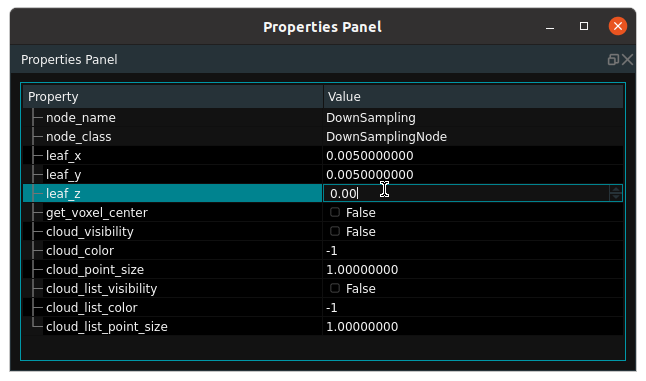Close the window with the orange button
This screenshot has height=381, width=646.
[x=618, y=26]
